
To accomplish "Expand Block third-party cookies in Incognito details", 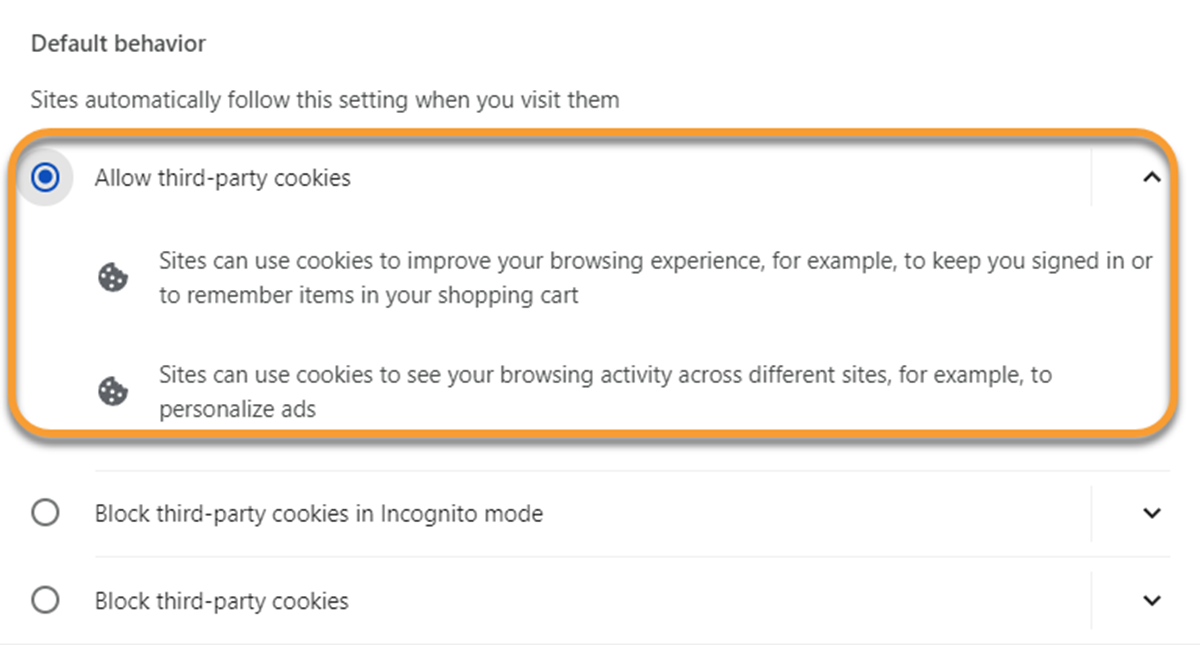I will tap(1152, 513).
